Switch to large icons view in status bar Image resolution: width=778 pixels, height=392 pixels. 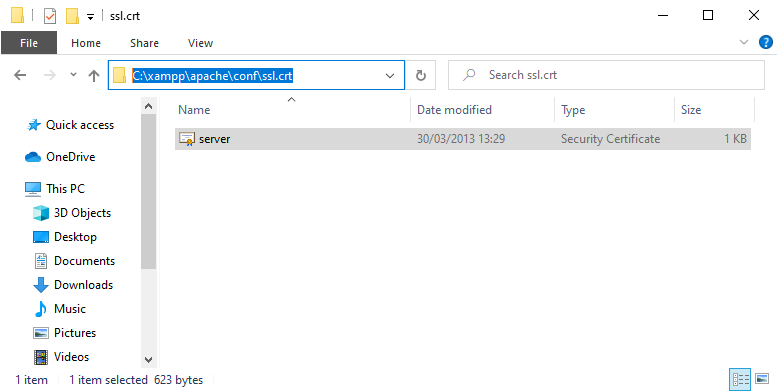point(762,380)
